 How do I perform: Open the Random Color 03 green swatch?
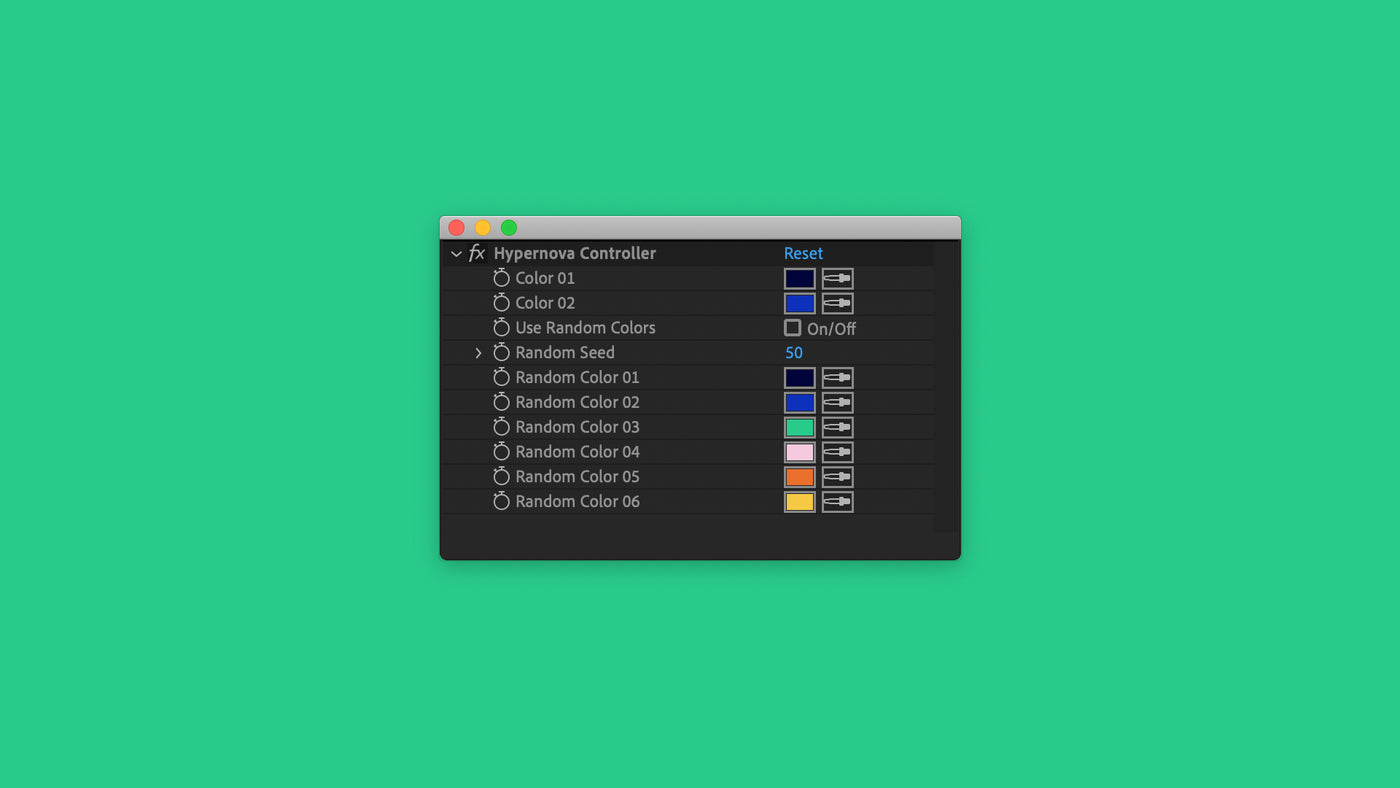point(800,427)
